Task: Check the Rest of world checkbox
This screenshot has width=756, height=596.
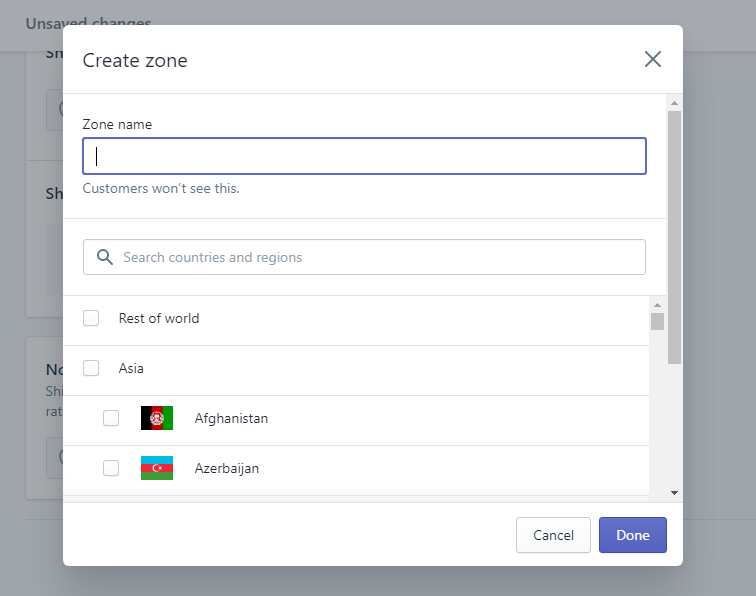Action: tap(91, 318)
